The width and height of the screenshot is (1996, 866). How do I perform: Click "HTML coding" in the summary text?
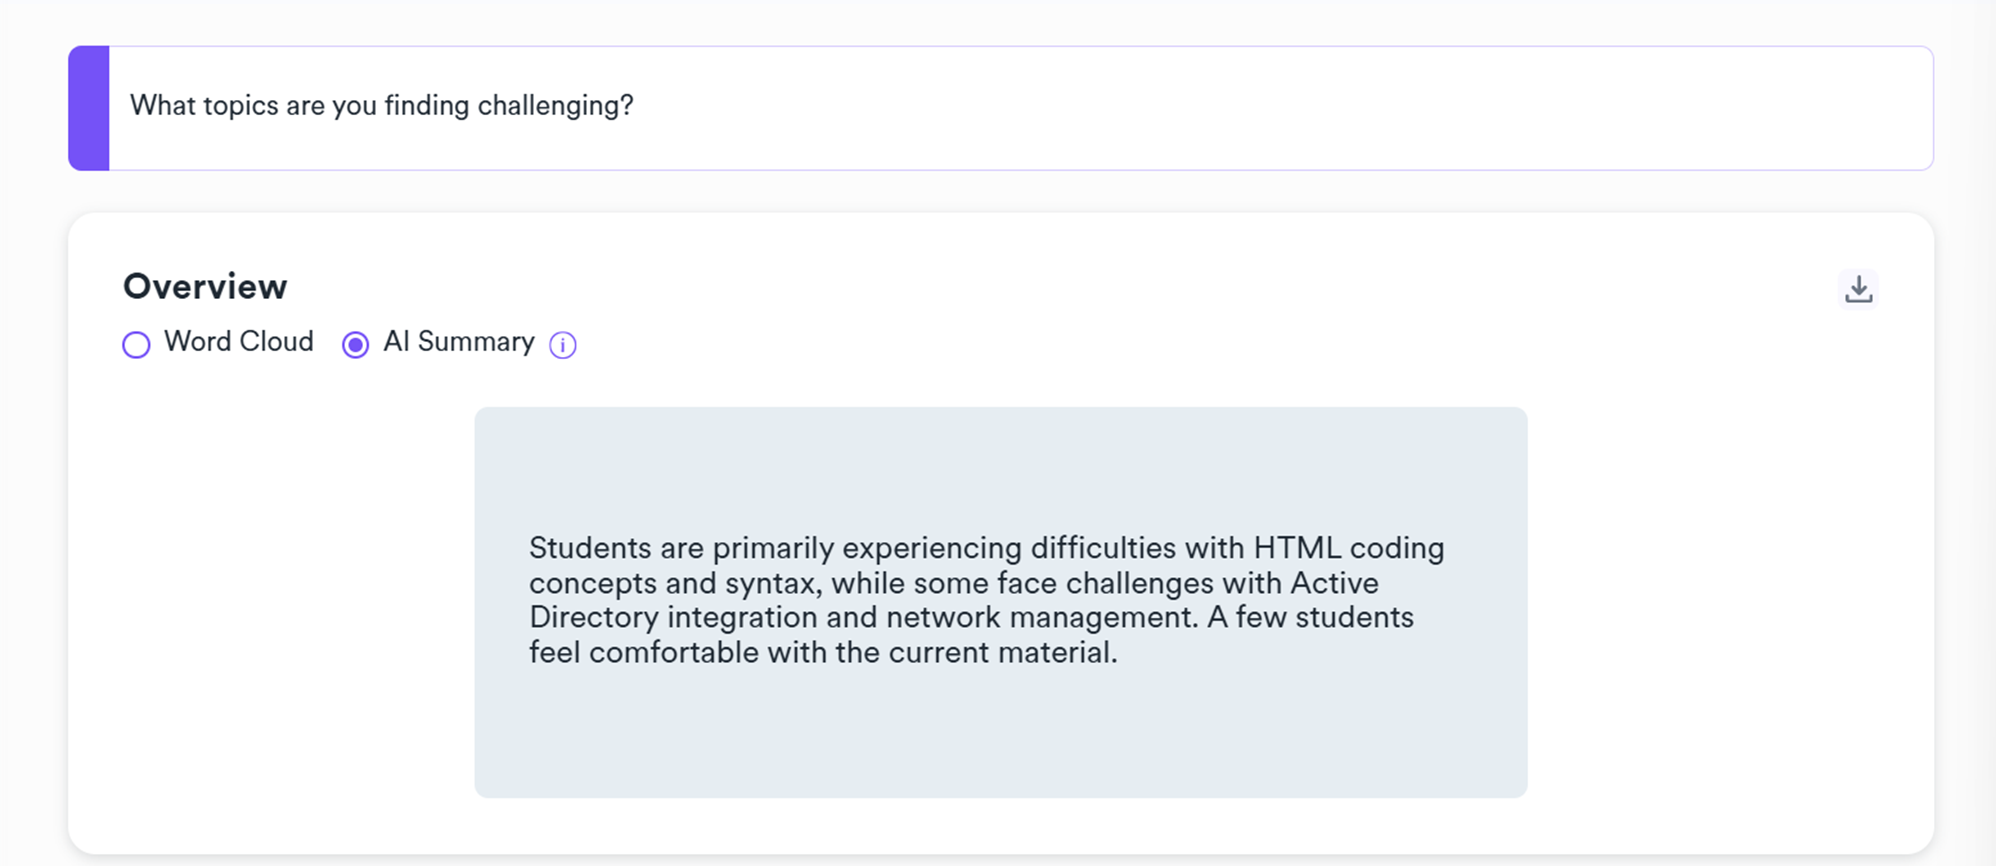(1348, 548)
